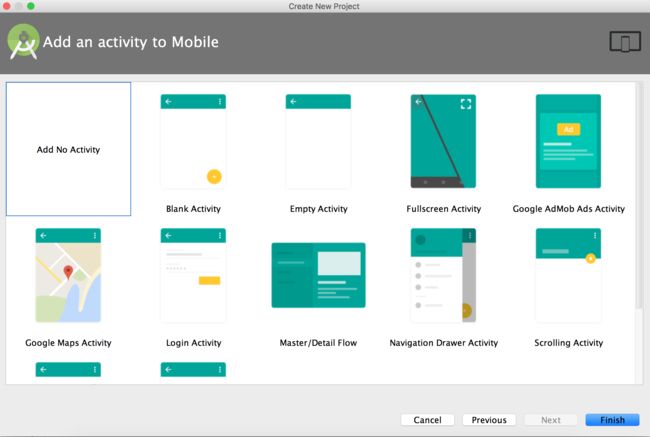Click the Navigation Drawer Activity label
This screenshot has width=650, height=437.
(444, 343)
